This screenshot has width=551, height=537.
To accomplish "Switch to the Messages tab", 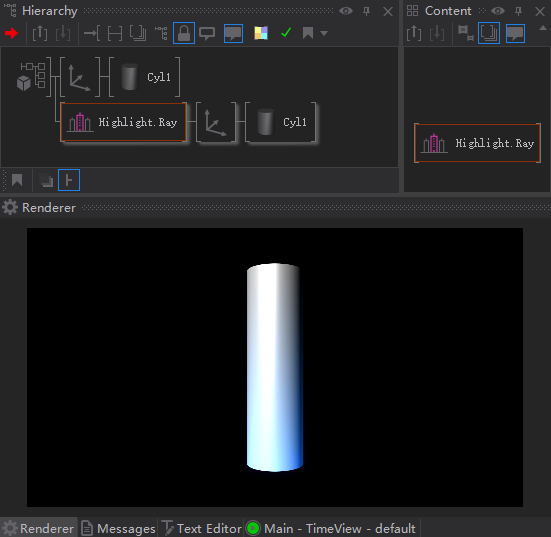I will 119,529.
